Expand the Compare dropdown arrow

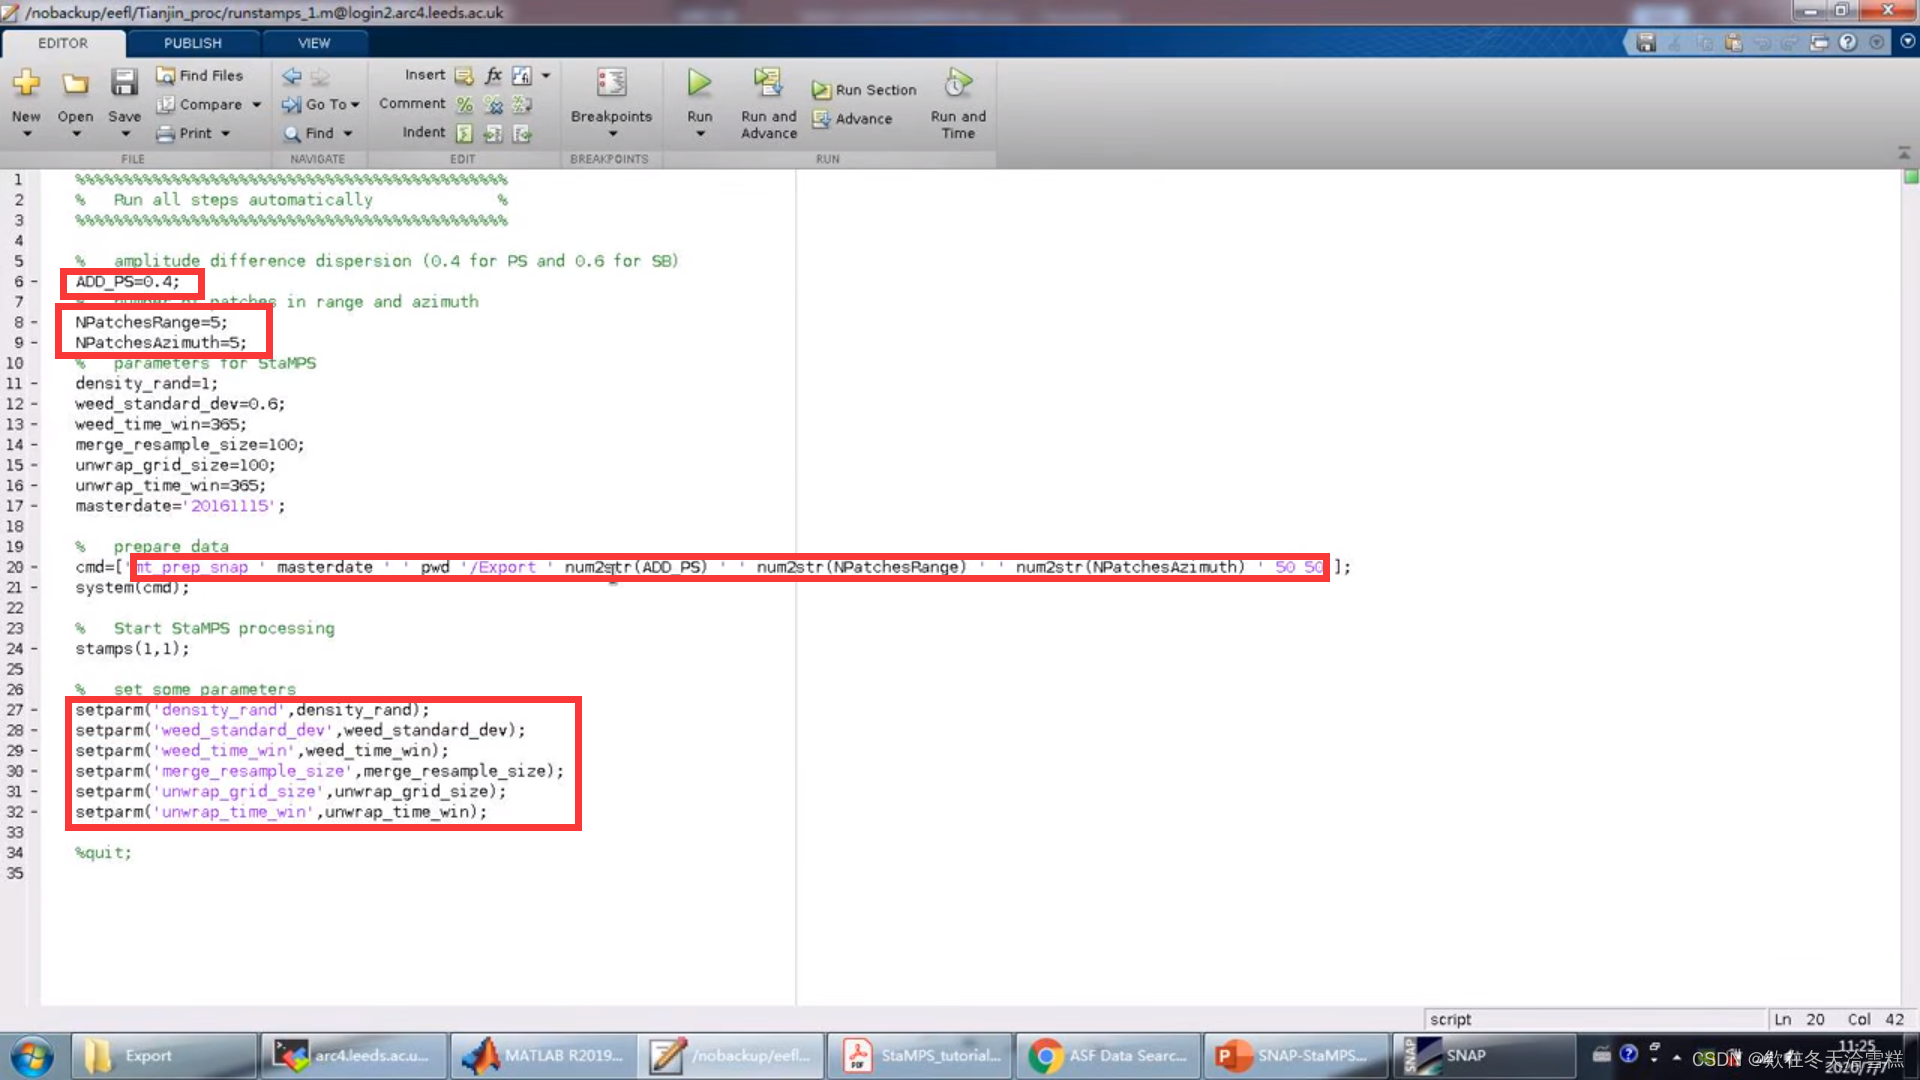coord(257,104)
